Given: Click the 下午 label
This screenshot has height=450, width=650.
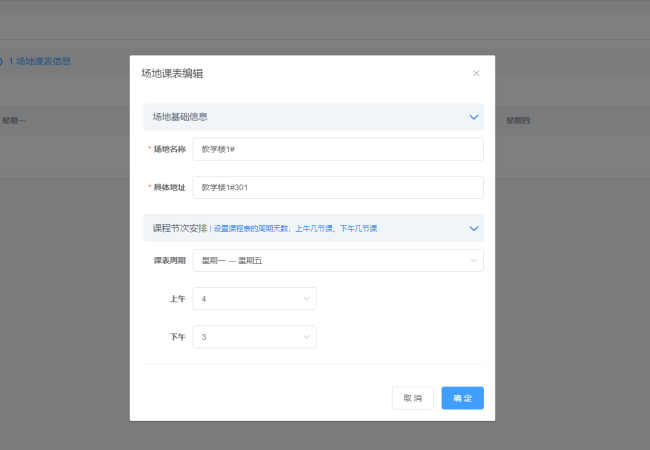Looking at the screenshot, I should click(x=177, y=337).
